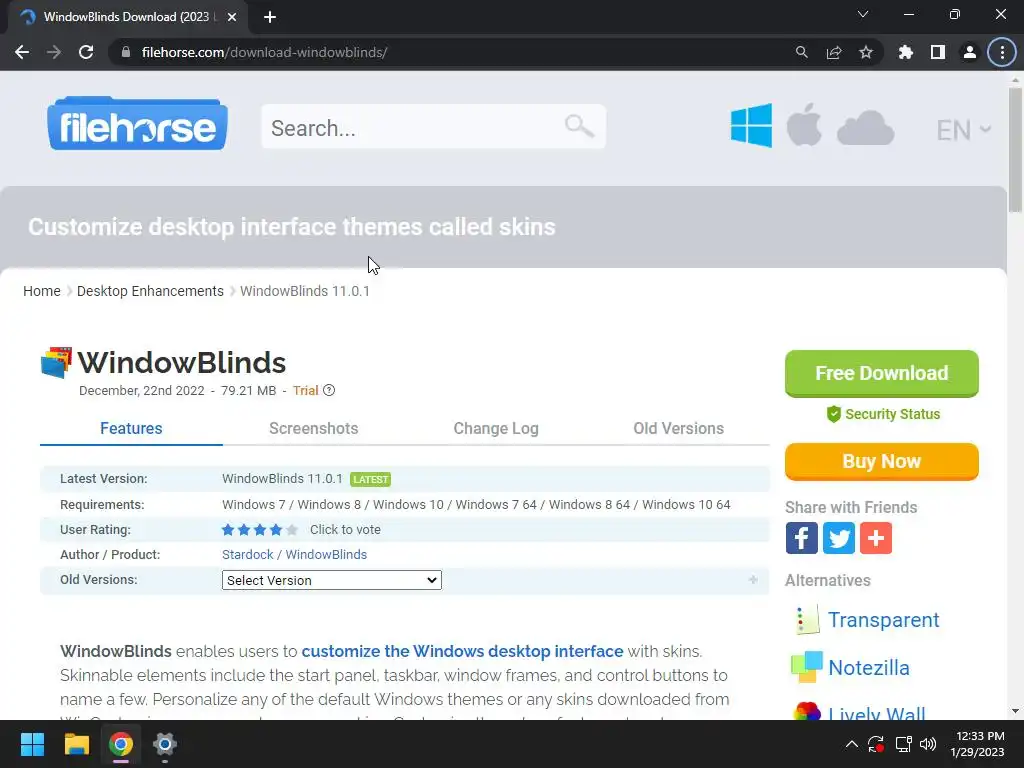
Task: Open the Windows Start menu
Action: [32, 744]
